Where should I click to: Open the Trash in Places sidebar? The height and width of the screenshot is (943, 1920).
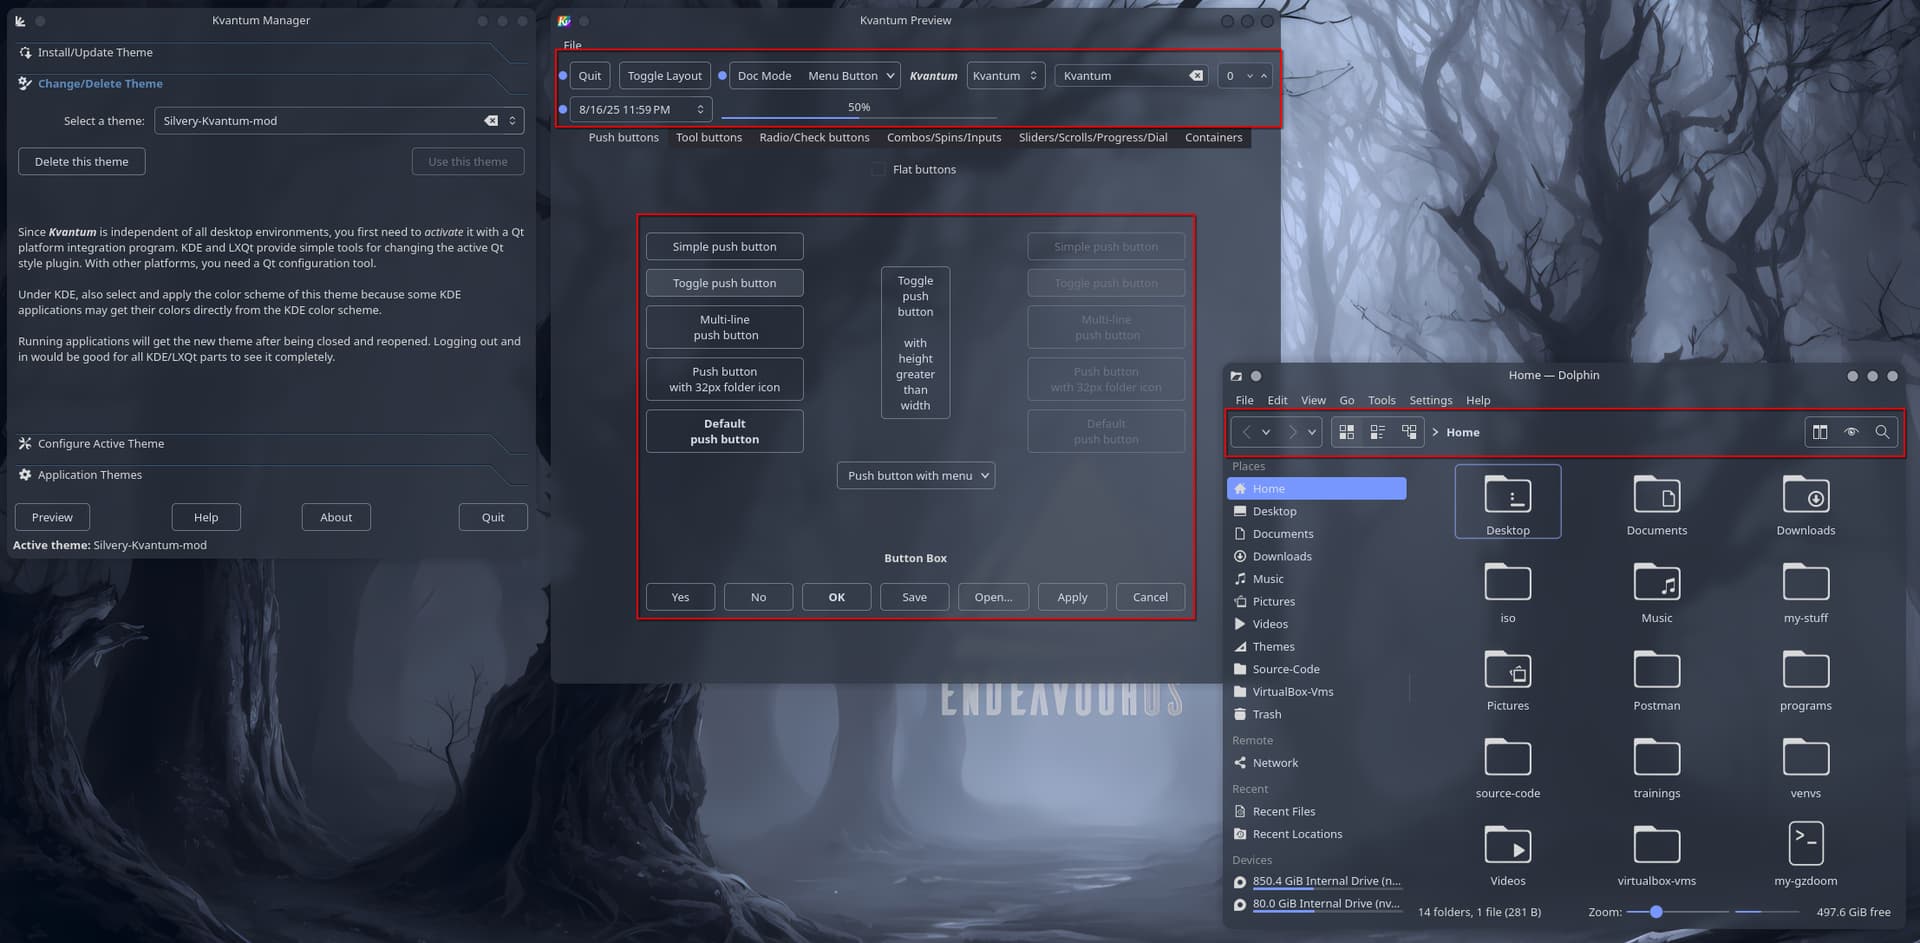tap(1266, 714)
